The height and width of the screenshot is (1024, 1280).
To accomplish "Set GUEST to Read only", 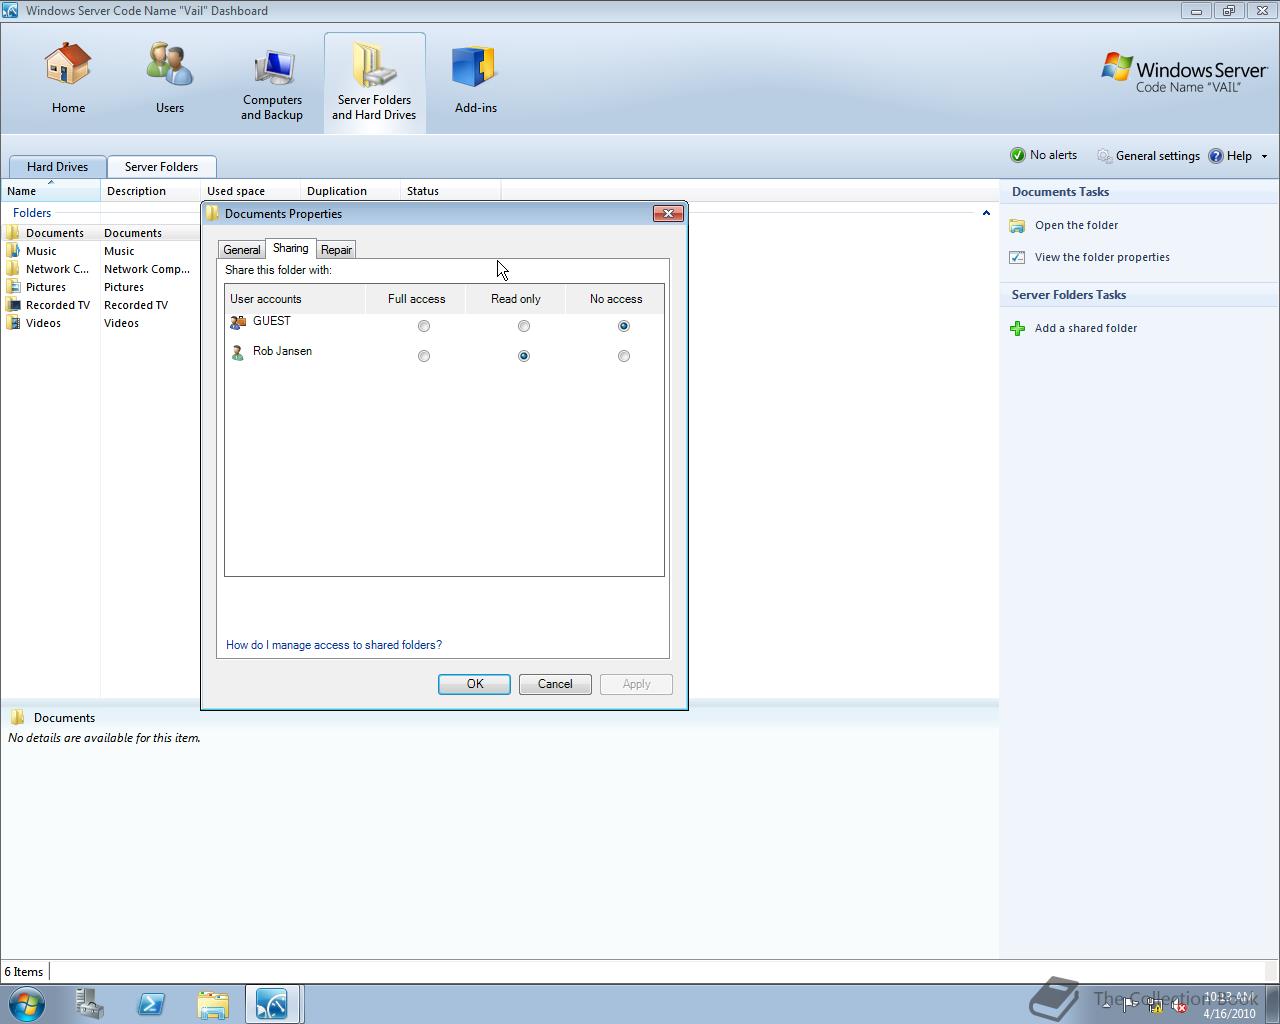I will tap(524, 326).
